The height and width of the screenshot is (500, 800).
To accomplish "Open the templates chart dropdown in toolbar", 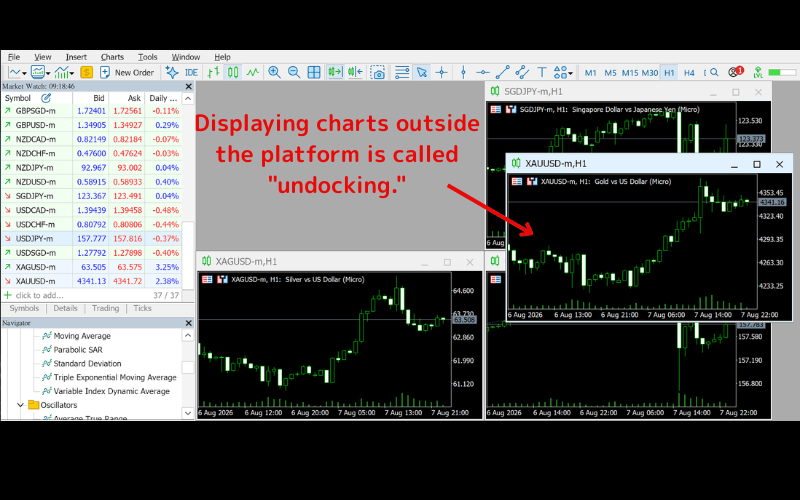I will point(40,72).
